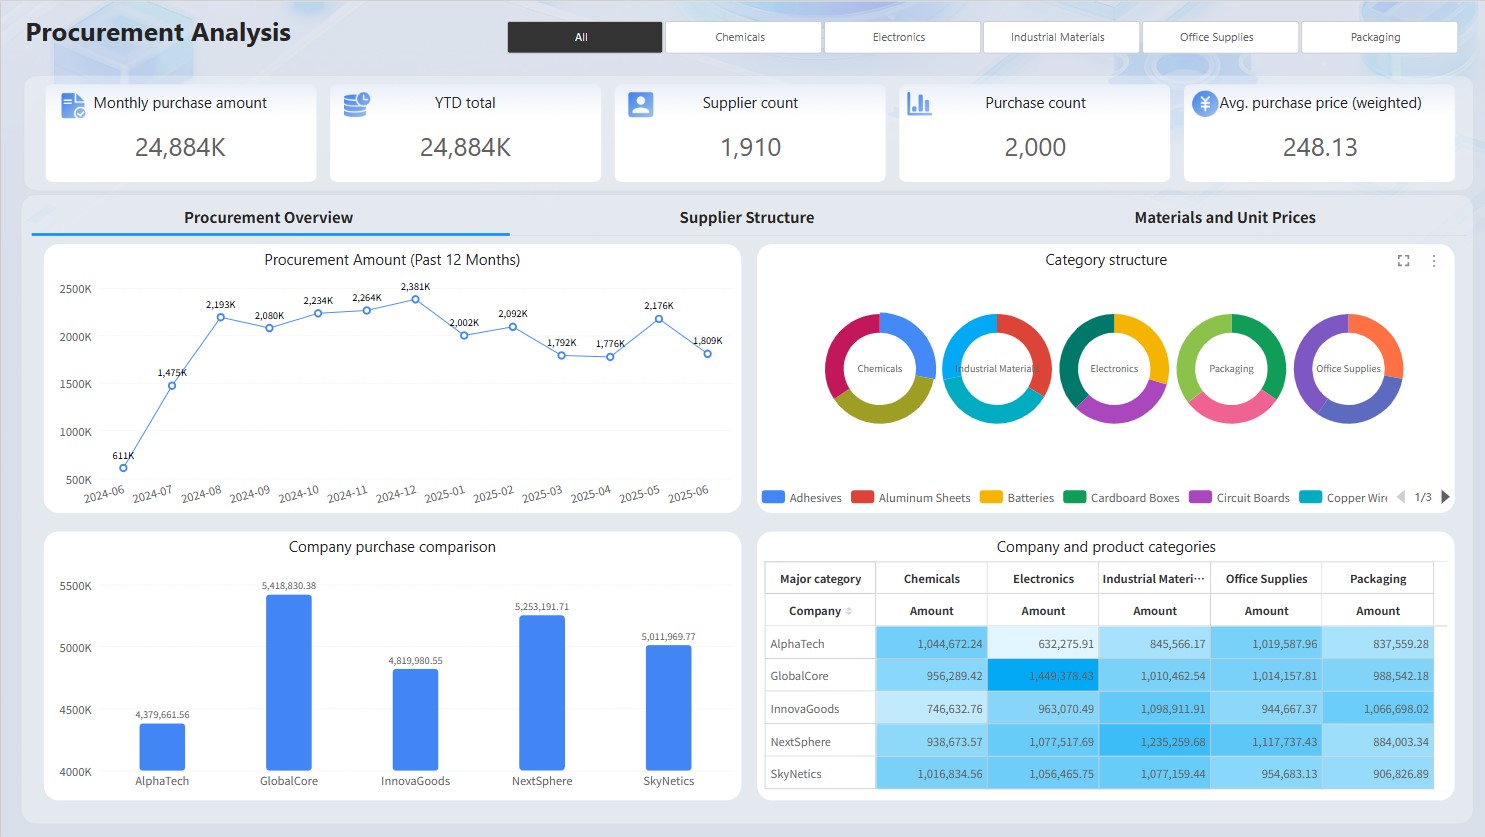1485x837 pixels.
Task: Go to previous legend page arrow
Action: click(1401, 497)
